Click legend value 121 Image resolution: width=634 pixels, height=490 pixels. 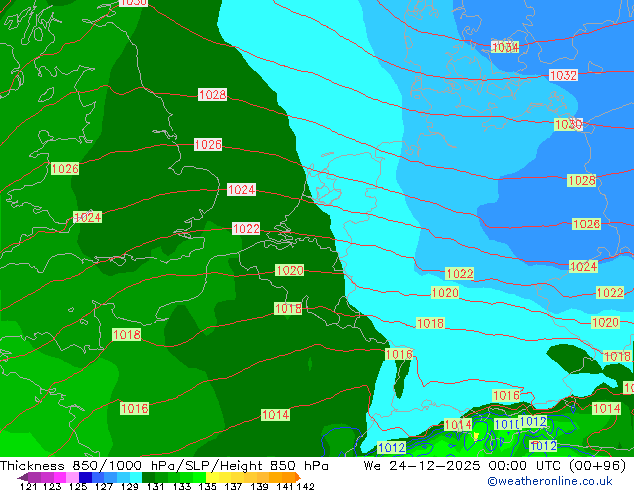(28, 486)
